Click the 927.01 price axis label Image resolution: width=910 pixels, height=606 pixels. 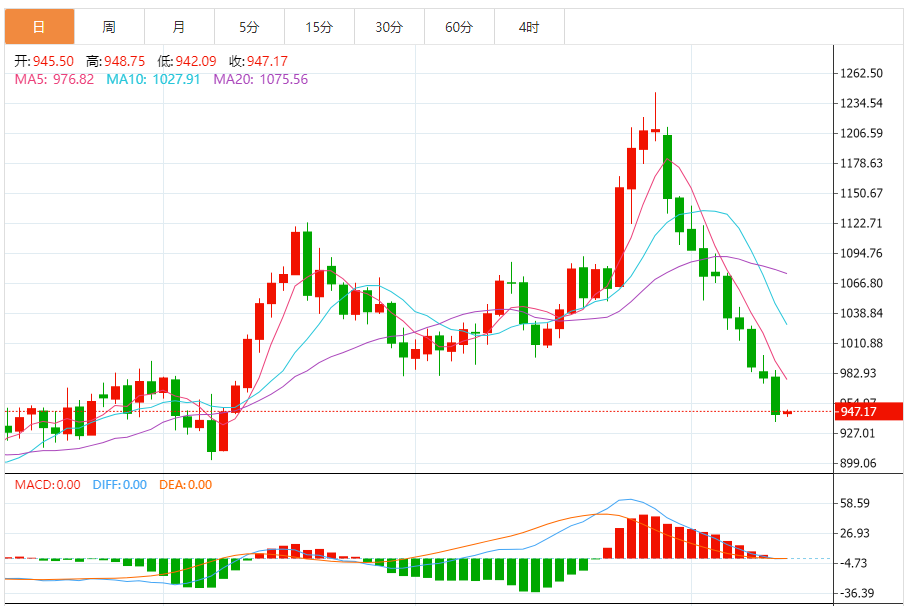click(858, 434)
